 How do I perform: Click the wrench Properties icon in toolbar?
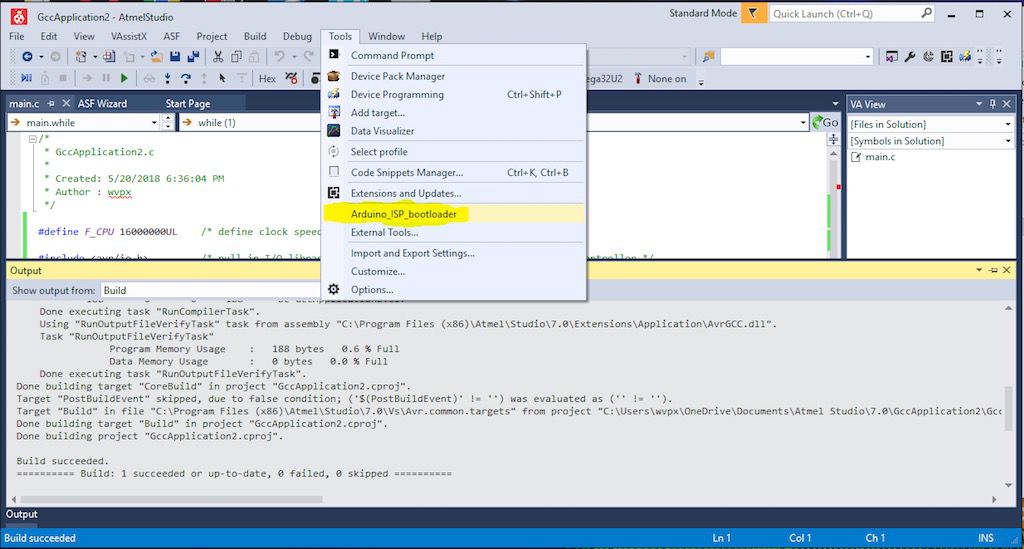point(910,57)
